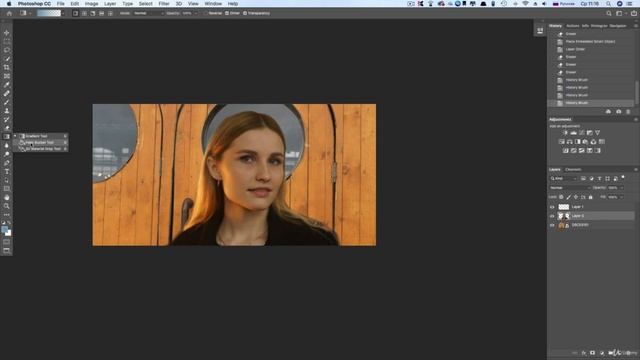The width and height of the screenshot is (640, 360).
Task: Hide the bottom photo layer eye
Action: click(x=552, y=225)
